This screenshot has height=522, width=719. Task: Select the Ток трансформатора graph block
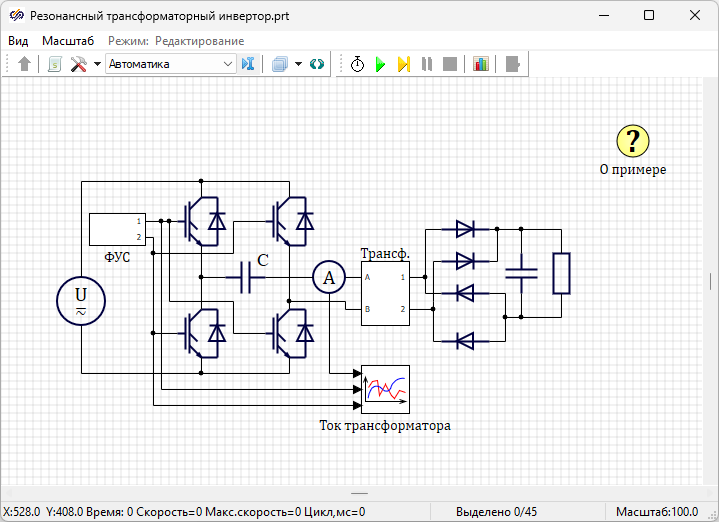pyautogui.click(x=386, y=388)
